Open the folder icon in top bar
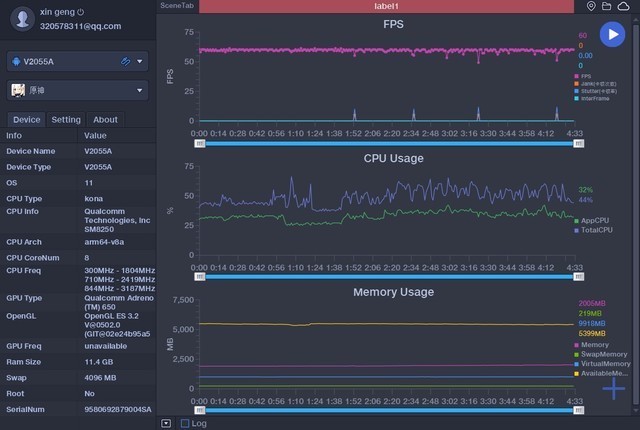Screen dimensions: 640x430 click(607, 6)
